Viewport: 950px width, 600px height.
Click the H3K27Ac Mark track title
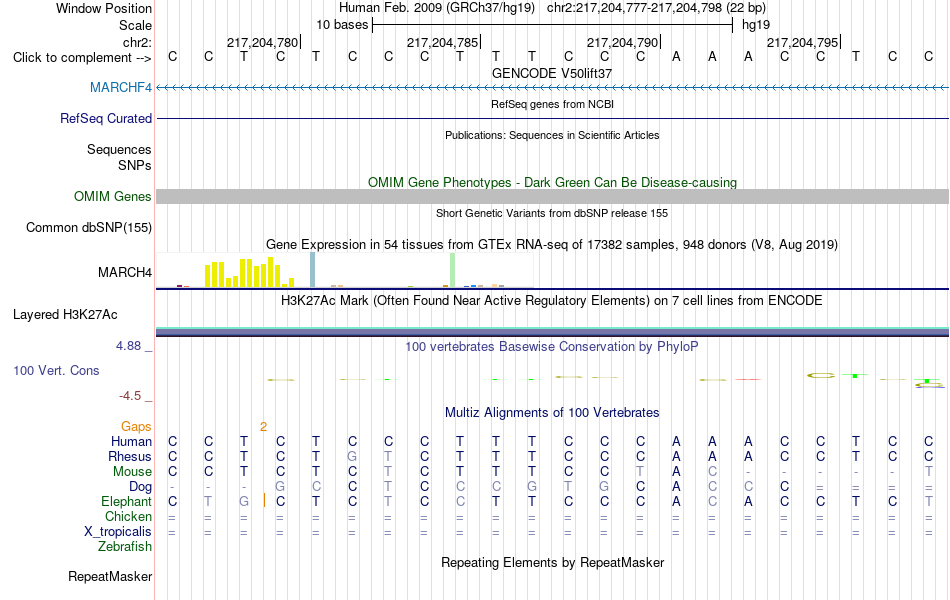point(552,301)
